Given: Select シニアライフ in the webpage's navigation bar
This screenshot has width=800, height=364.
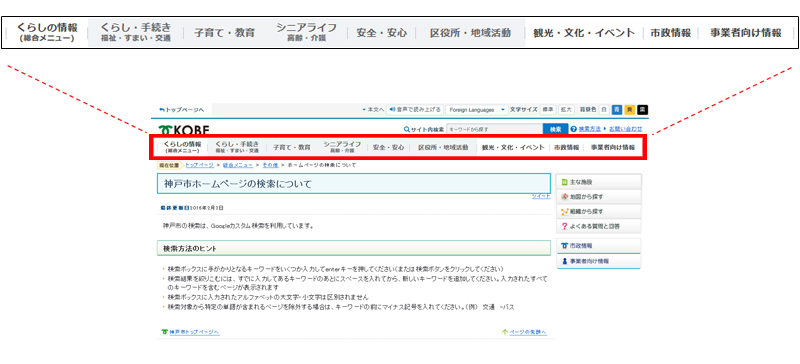Looking at the screenshot, I should point(342,147).
